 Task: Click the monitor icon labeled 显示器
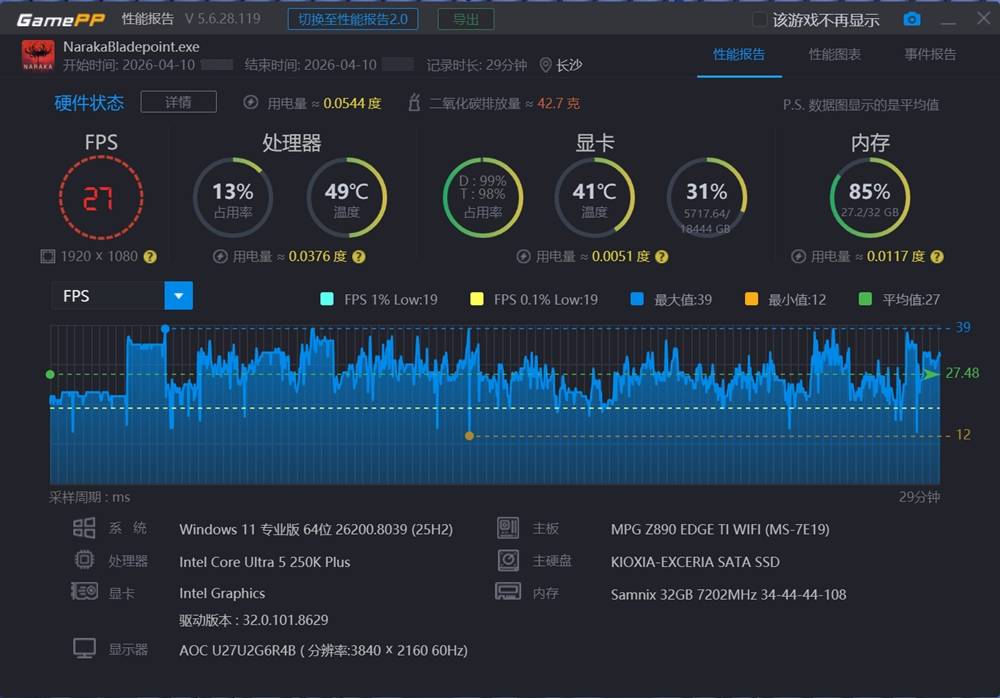pyautogui.click(x=84, y=648)
